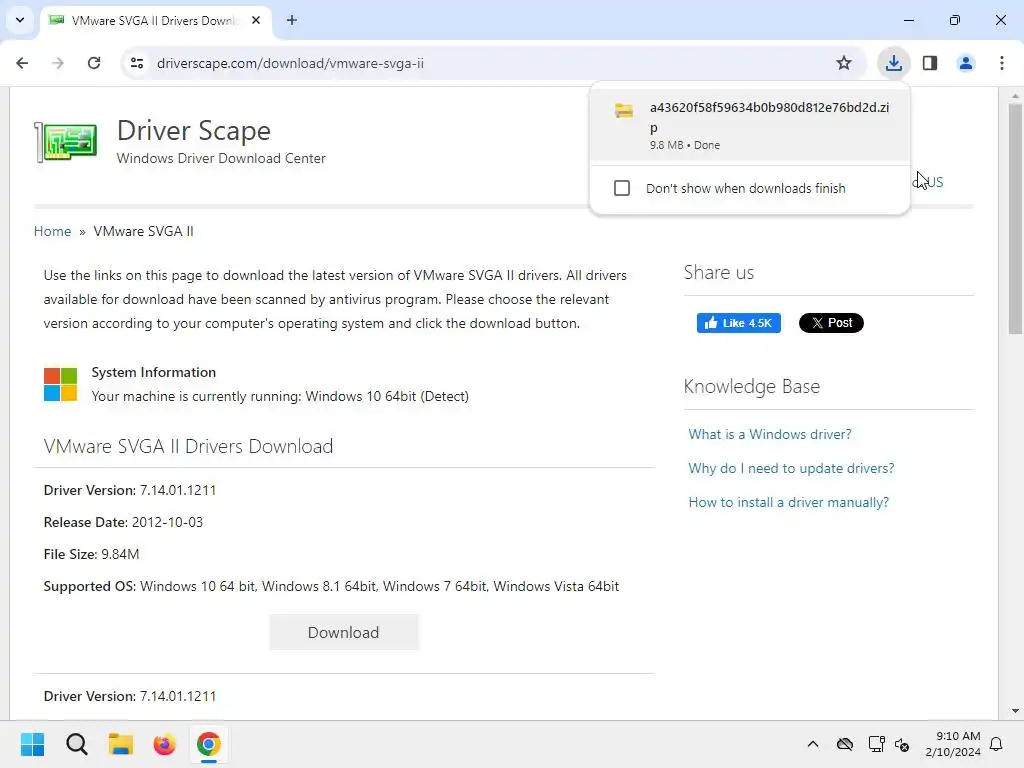Click the Driver Scape logo image
The height and width of the screenshot is (768, 1024).
click(x=66, y=142)
